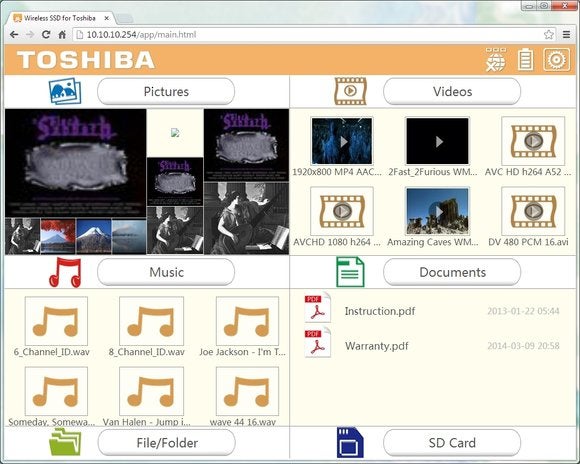Screen dimensions: 580x464
Task: Open DV 480 PCM 16.avi video icon
Action: [x=533, y=211]
